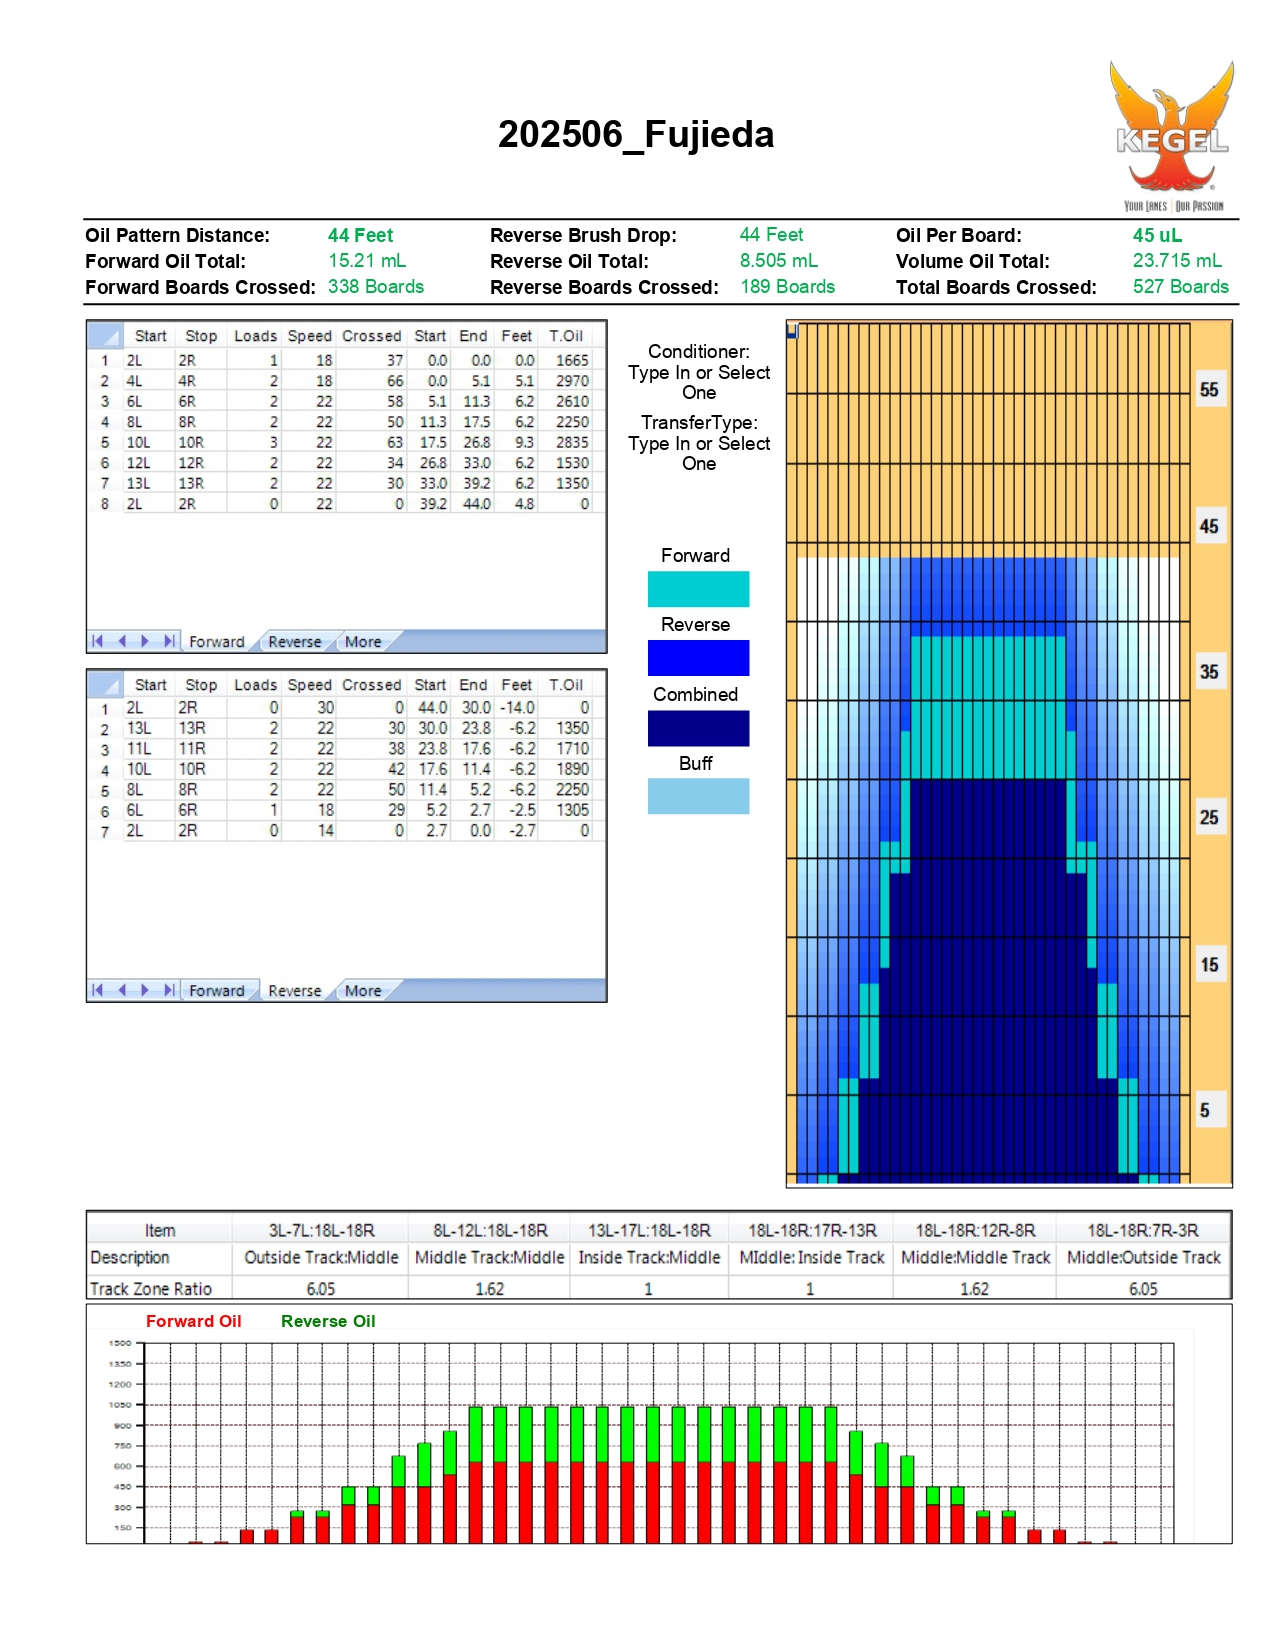Click the Conditioner 'Type In or Select One' field

point(699,383)
